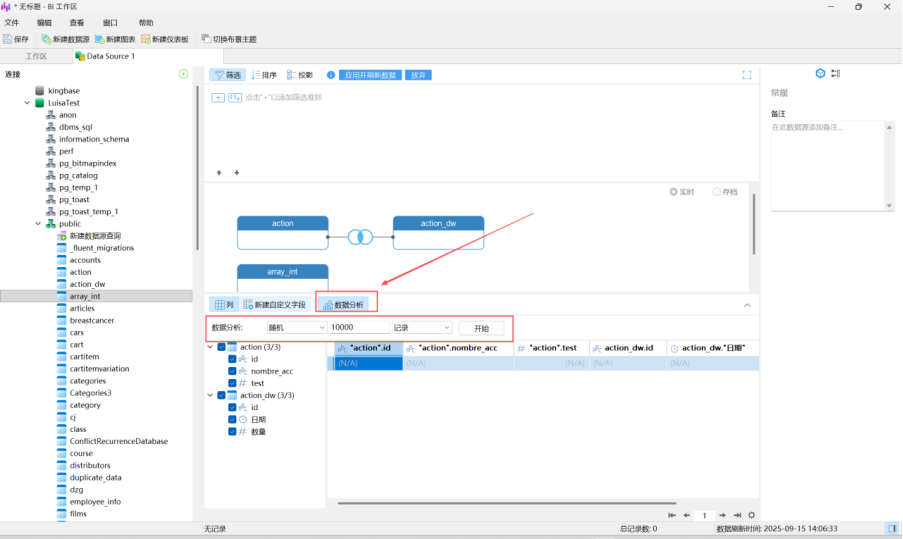Click the fullscreen expand icon in filter panel
The image size is (903, 539).
pos(746,75)
